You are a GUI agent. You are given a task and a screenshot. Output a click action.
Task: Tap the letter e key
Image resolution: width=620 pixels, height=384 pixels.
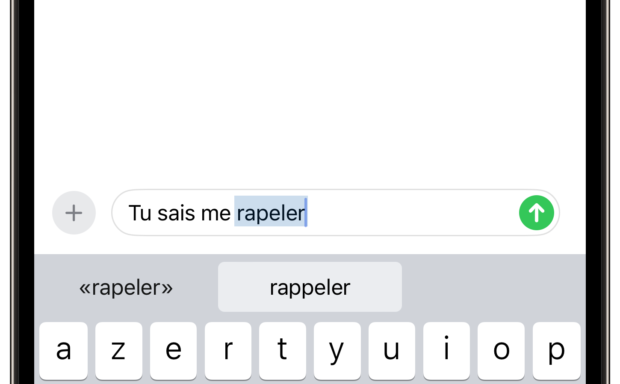click(173, 351)
